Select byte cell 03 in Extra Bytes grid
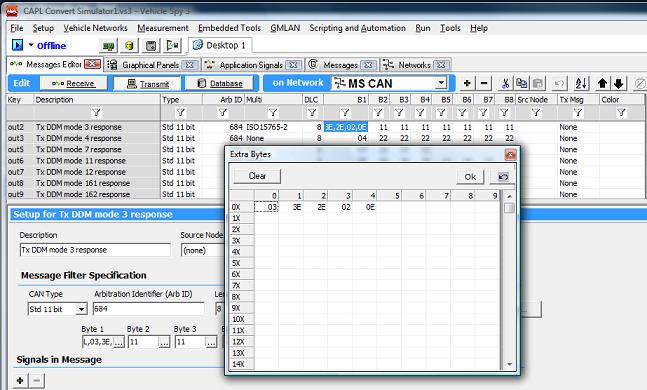 click(x=267, y=207)
